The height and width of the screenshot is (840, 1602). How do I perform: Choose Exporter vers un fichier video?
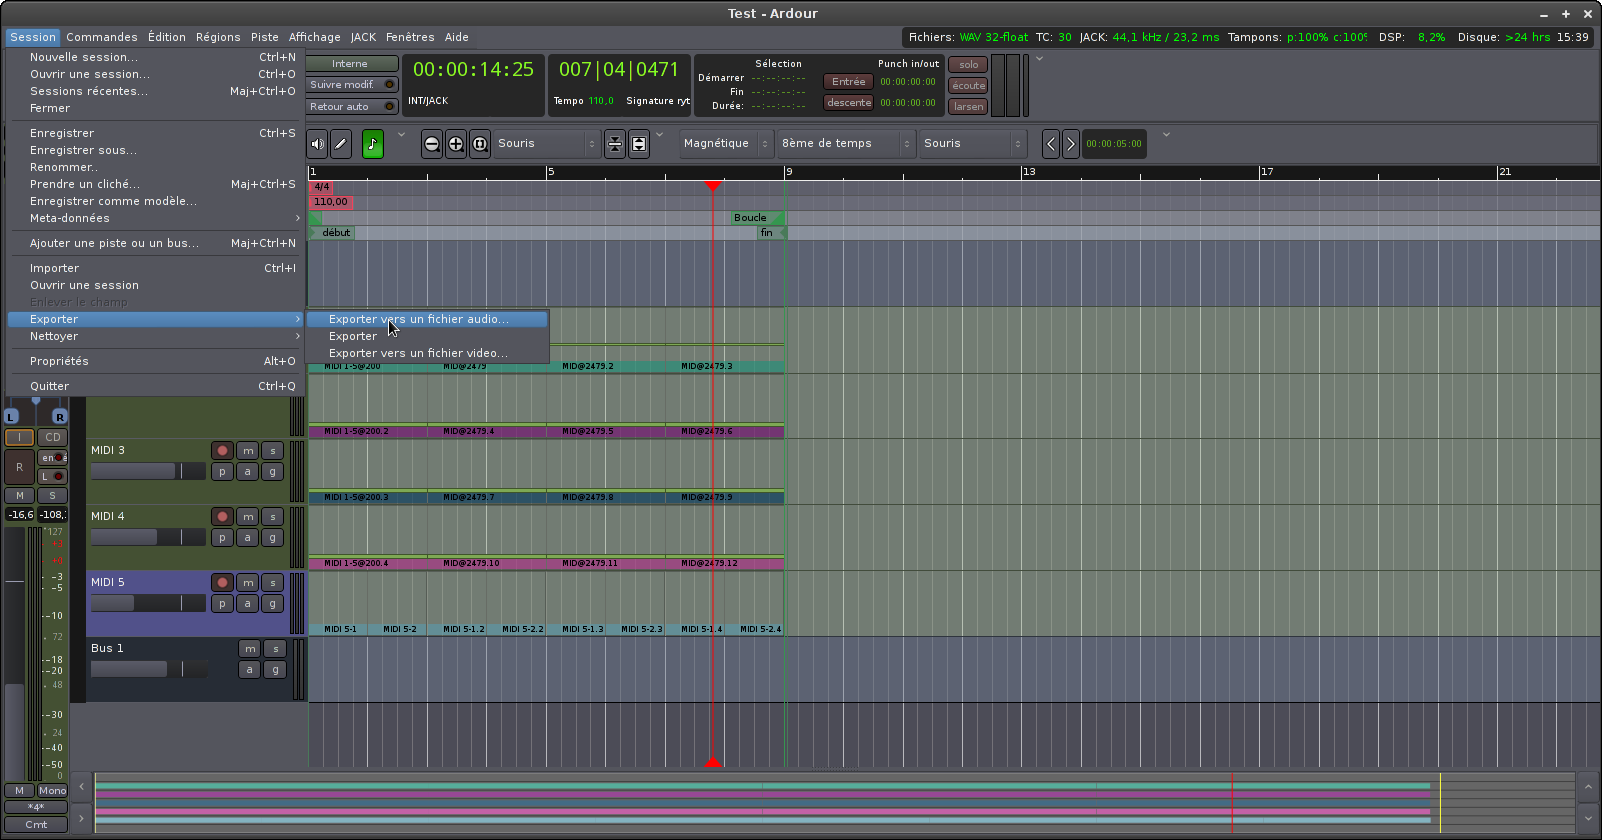(418, 353)
